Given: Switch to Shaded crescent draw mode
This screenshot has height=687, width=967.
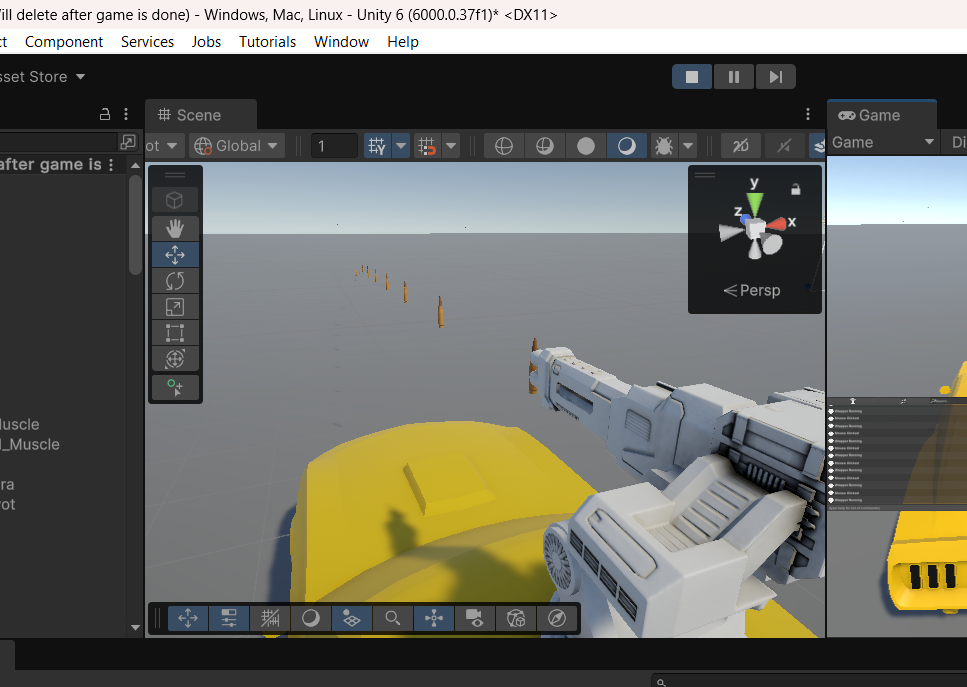Looking at the screenshot, I should tap(627, 146).
